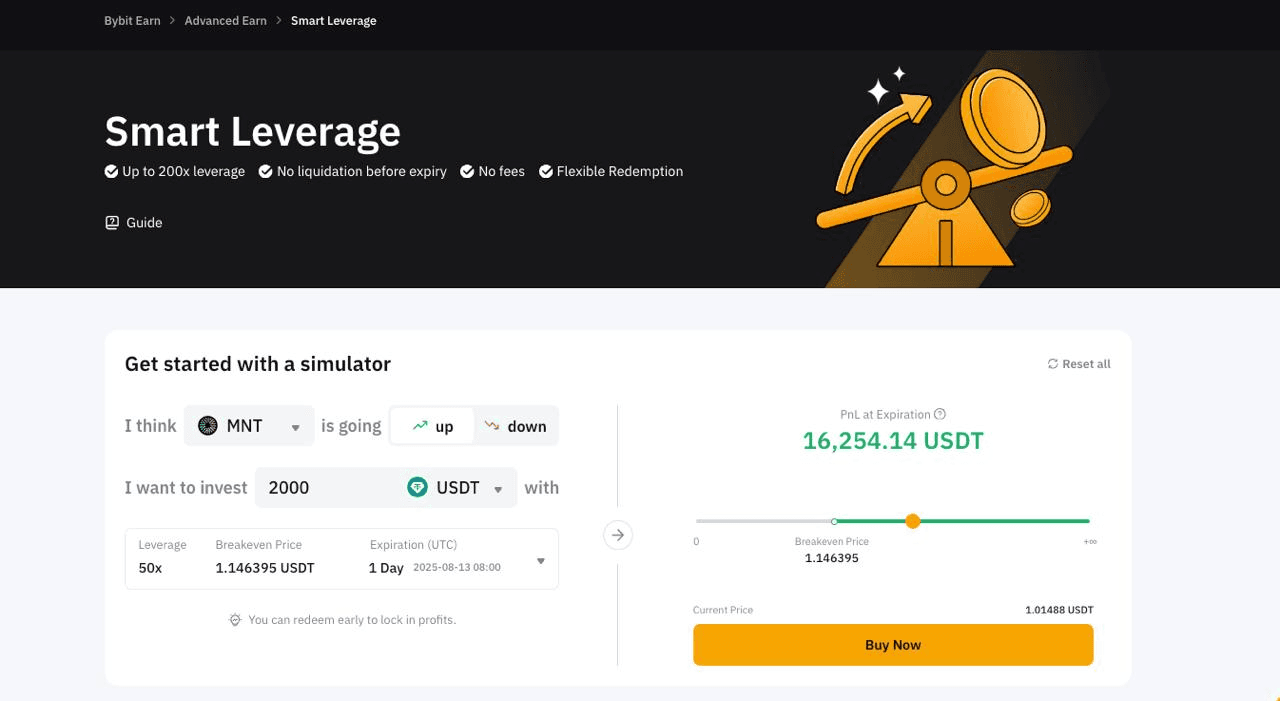
Task: Click the falling trend arrow icon
Action: pos(492,426)
